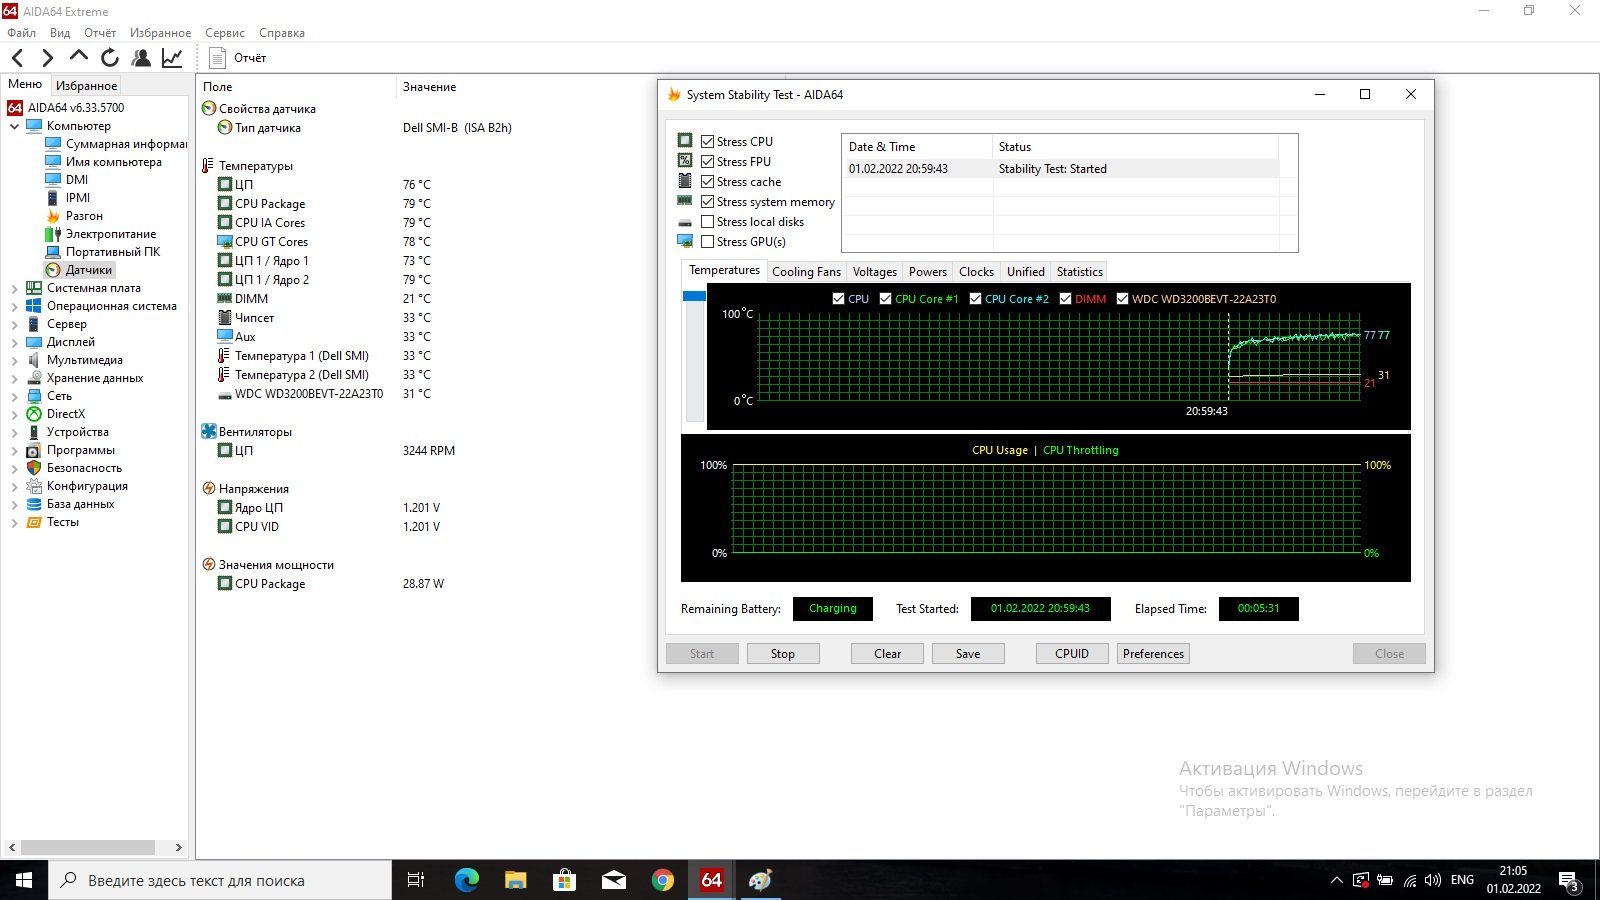
Task: Open File Explorer from the taskbar
Action: (516, 880)
